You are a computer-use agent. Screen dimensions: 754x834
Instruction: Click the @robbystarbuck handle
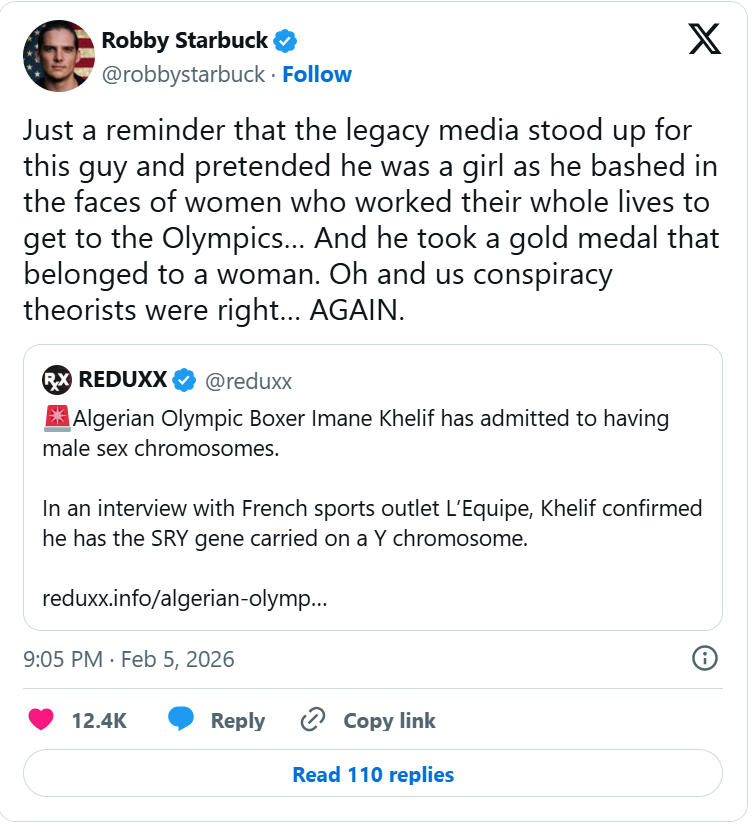(x=183, y=75)
